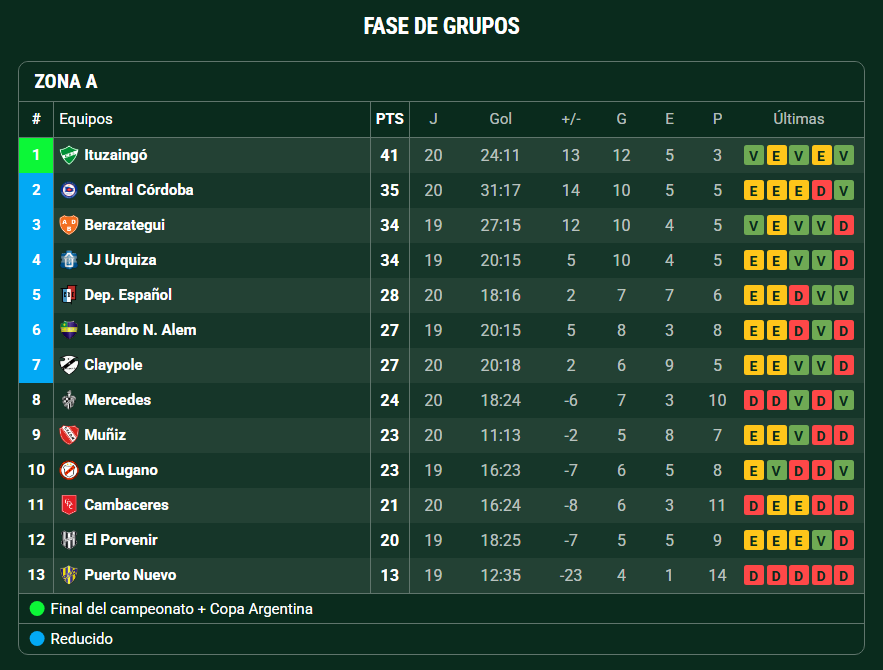Click the Claypole black-and-white badge
883x670 pixels.
tap(69, 365)
